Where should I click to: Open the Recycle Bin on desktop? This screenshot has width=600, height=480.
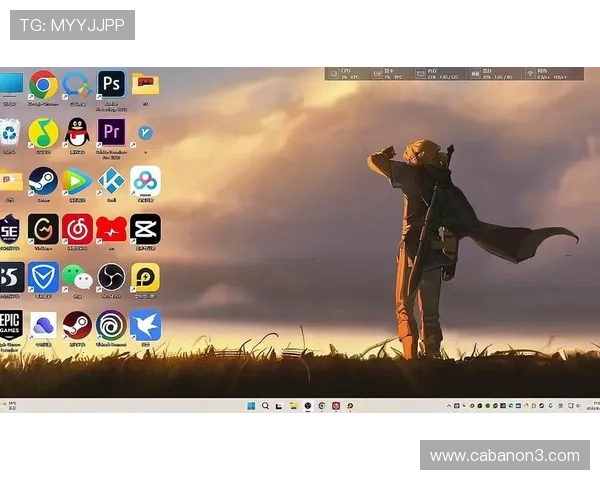coord(10,132)
